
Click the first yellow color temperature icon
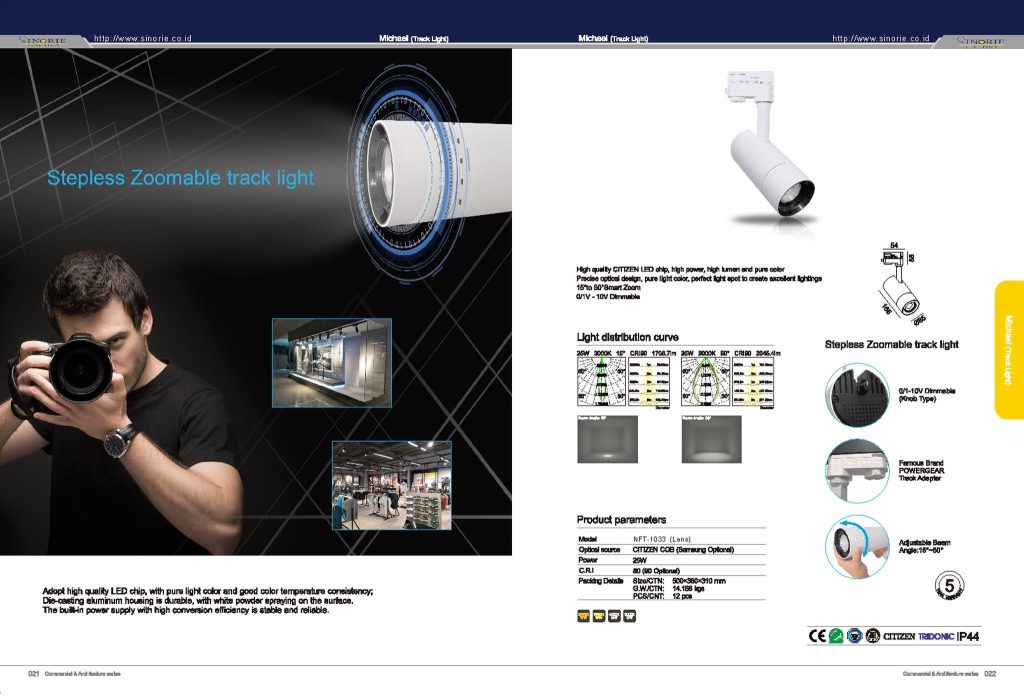(584, 614)
